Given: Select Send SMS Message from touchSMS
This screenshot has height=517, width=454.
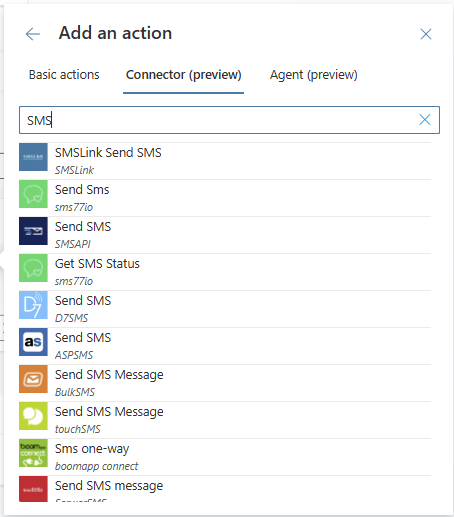Looking at the screenshot, I should click(x=225, y=420).
